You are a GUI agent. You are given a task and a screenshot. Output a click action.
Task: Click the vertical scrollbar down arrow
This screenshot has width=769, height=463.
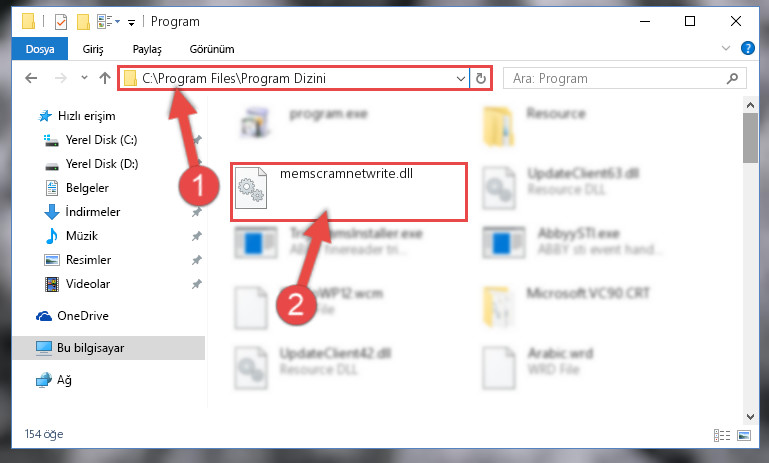750,416
